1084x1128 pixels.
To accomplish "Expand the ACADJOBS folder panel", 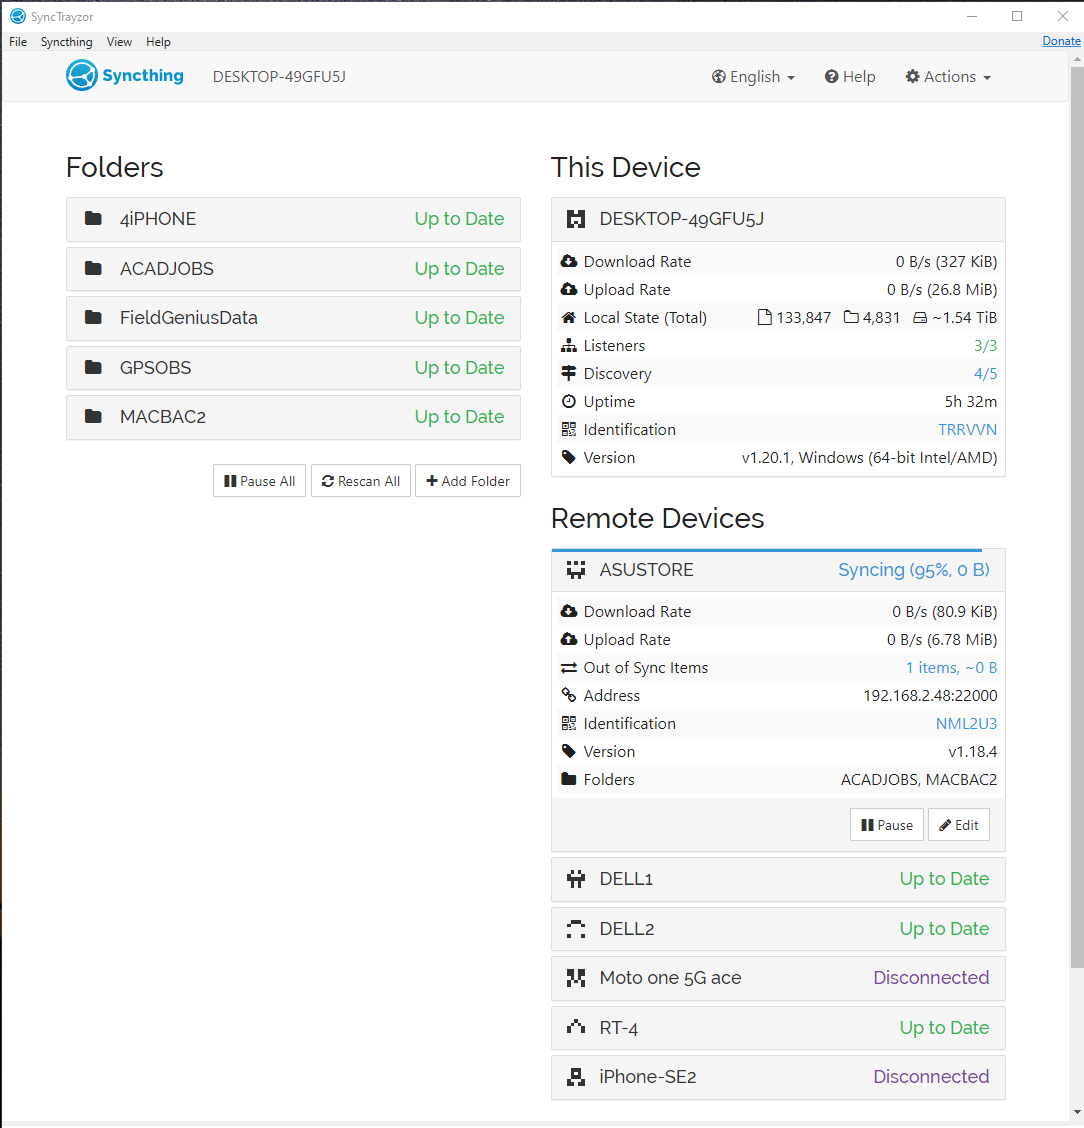I will point(293,268).
